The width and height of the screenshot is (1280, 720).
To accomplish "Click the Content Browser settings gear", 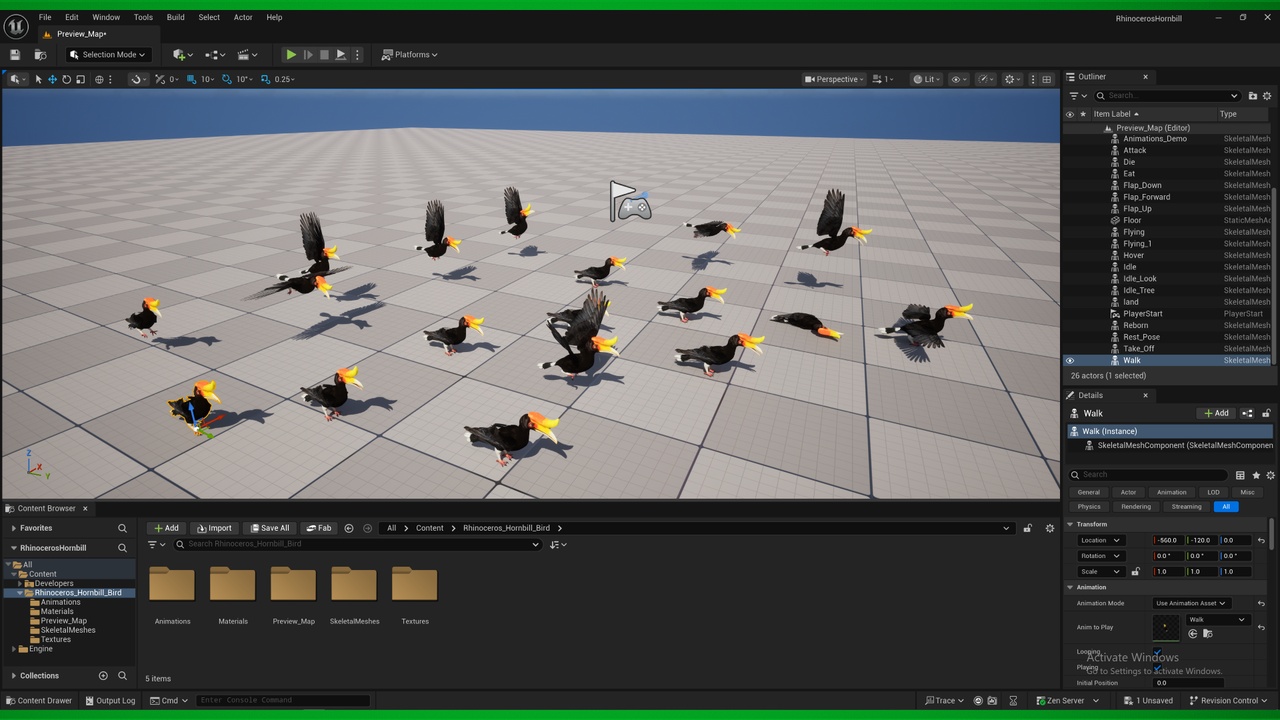I will 1050,528.
